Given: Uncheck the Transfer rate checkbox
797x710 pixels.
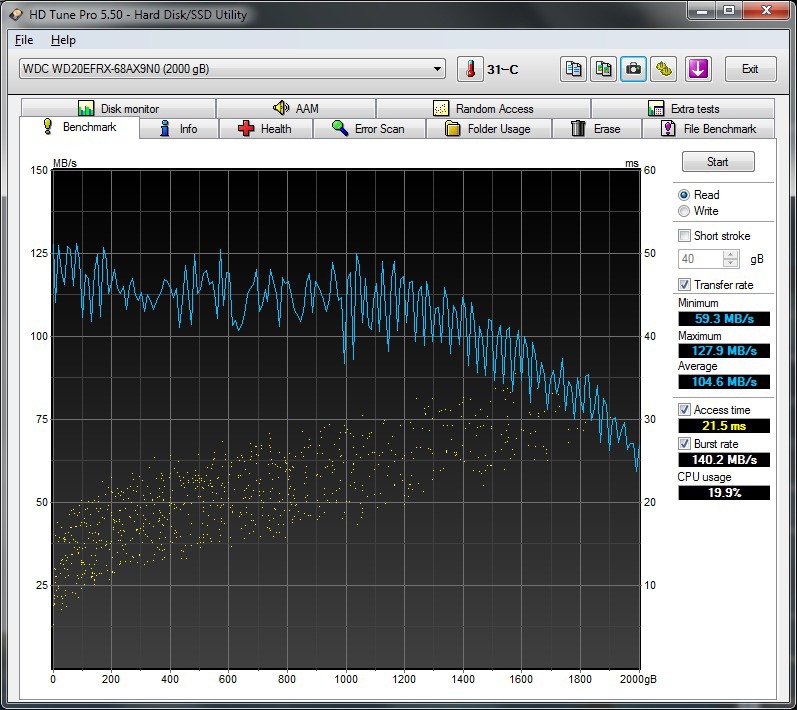Looking at the screenshot, I should click(x=684, y=285).
